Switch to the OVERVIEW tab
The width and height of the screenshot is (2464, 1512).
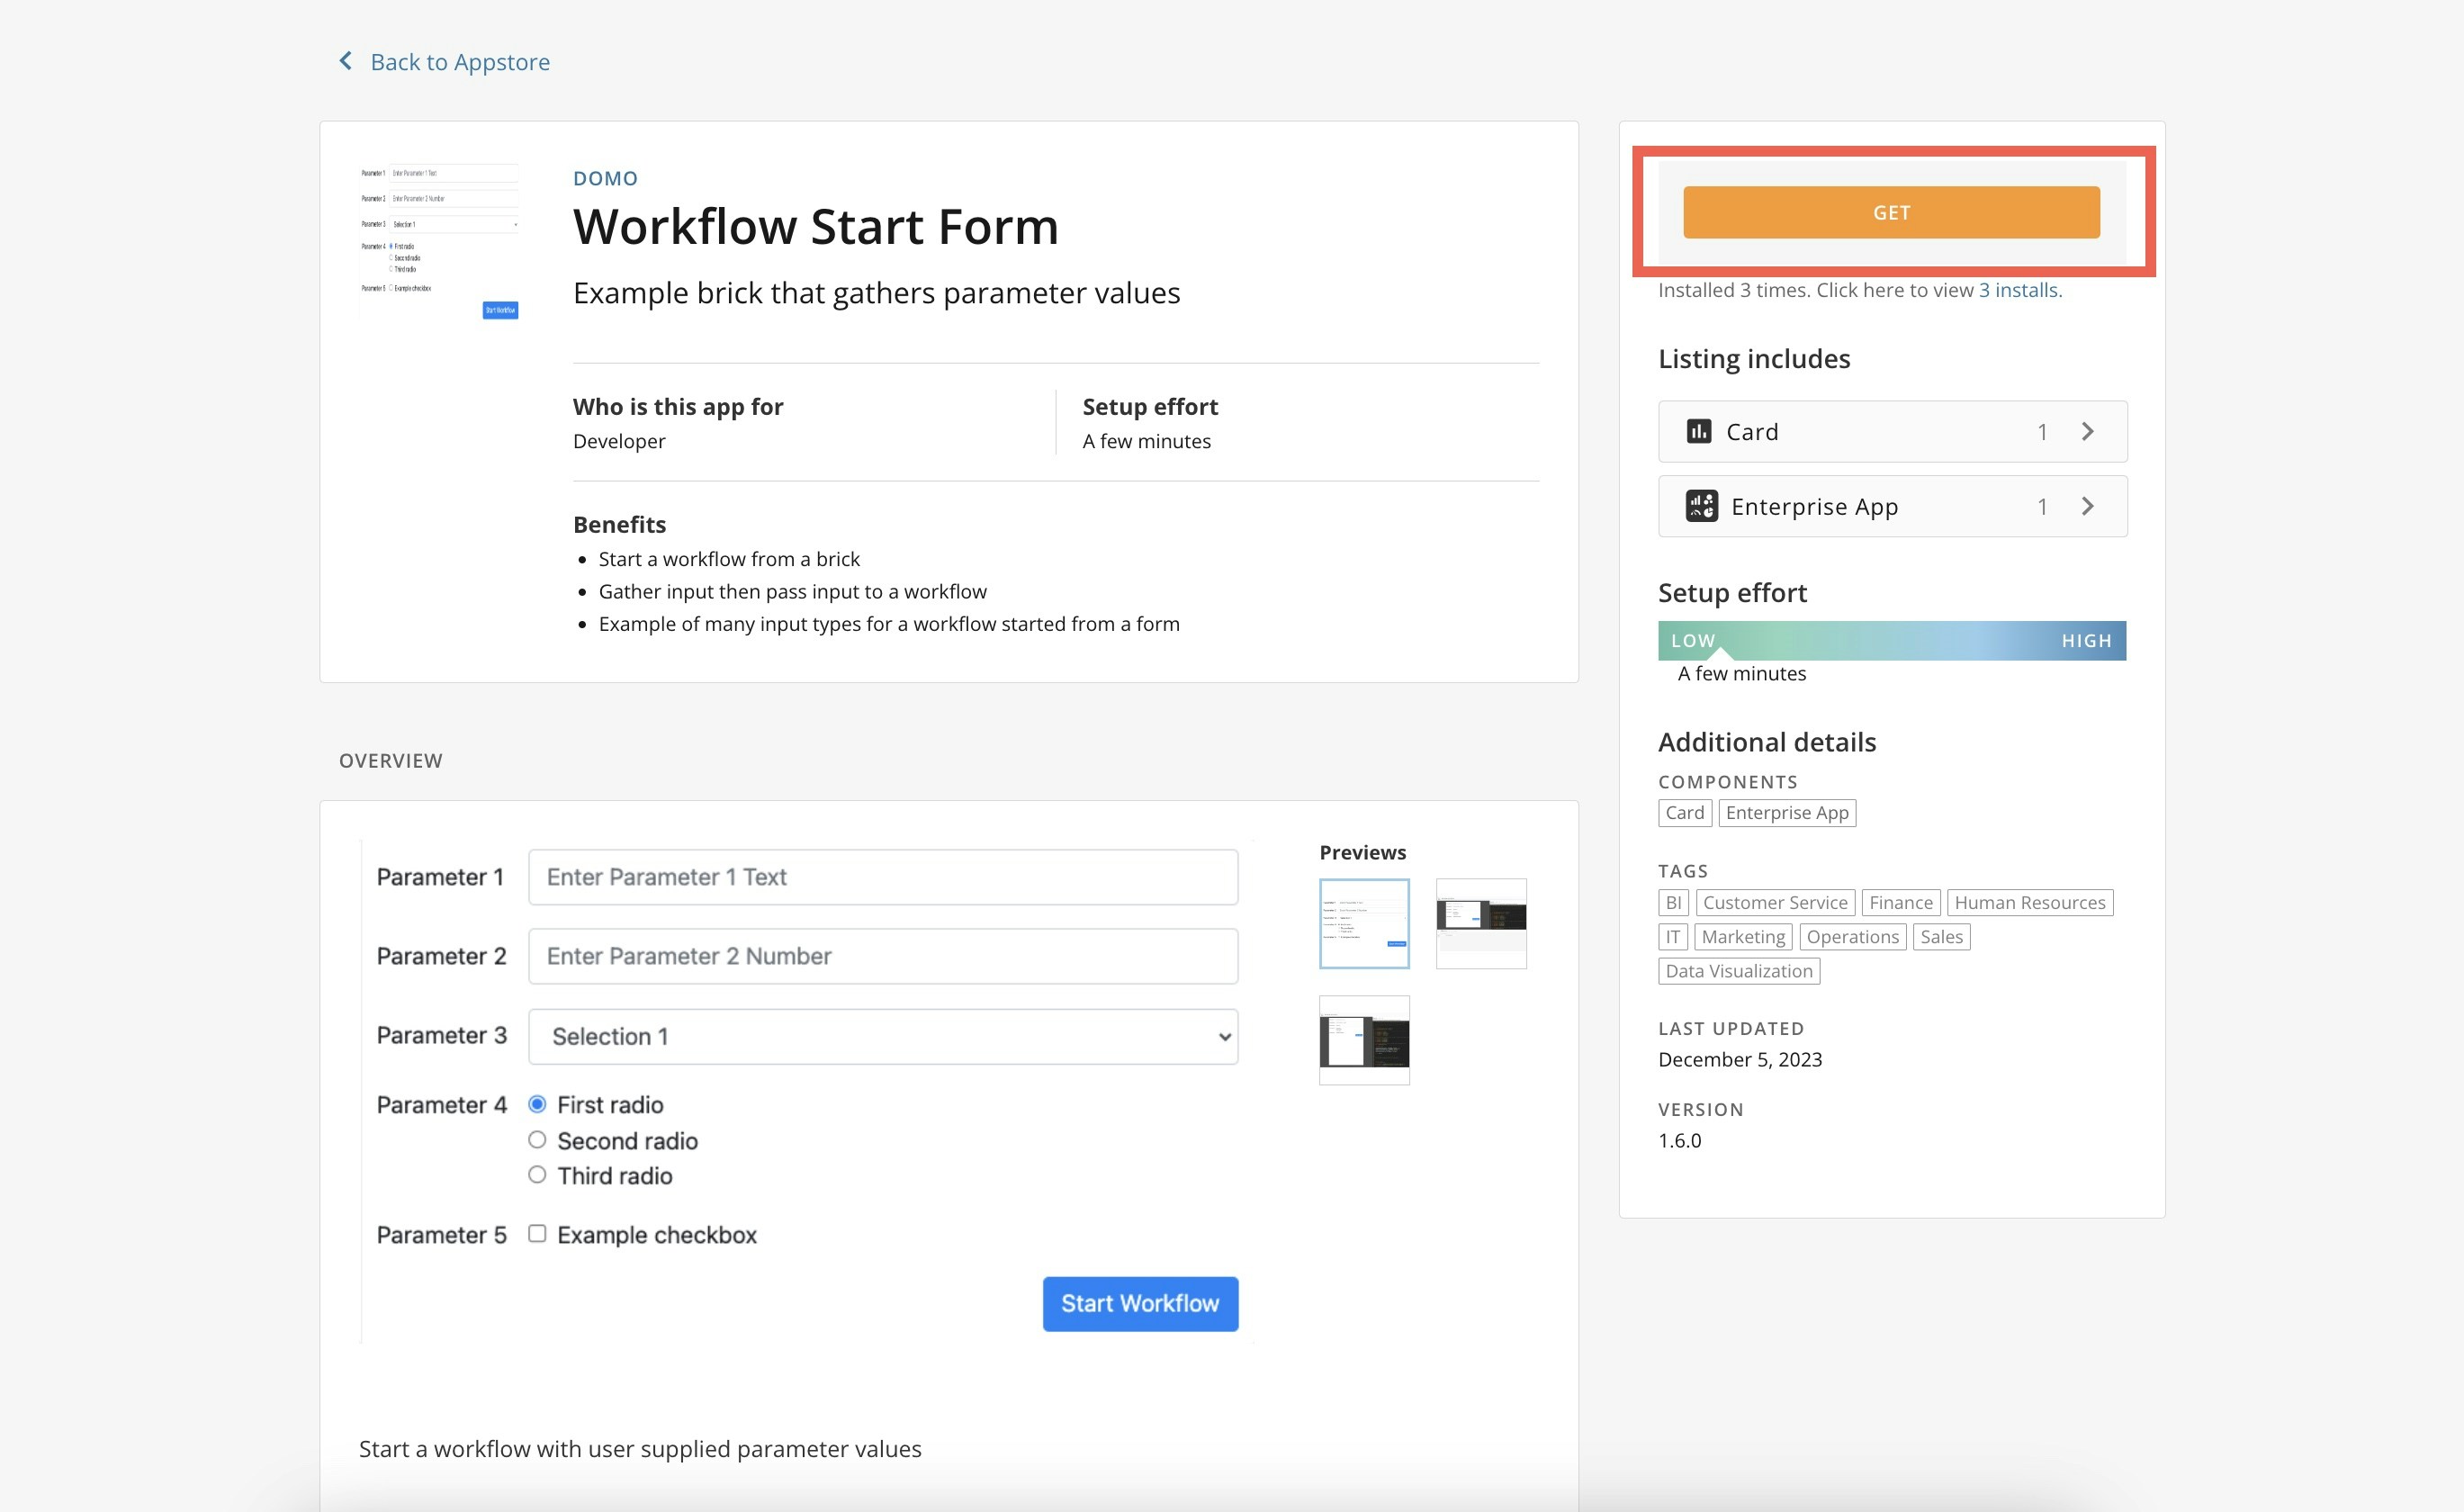[390, 760]
